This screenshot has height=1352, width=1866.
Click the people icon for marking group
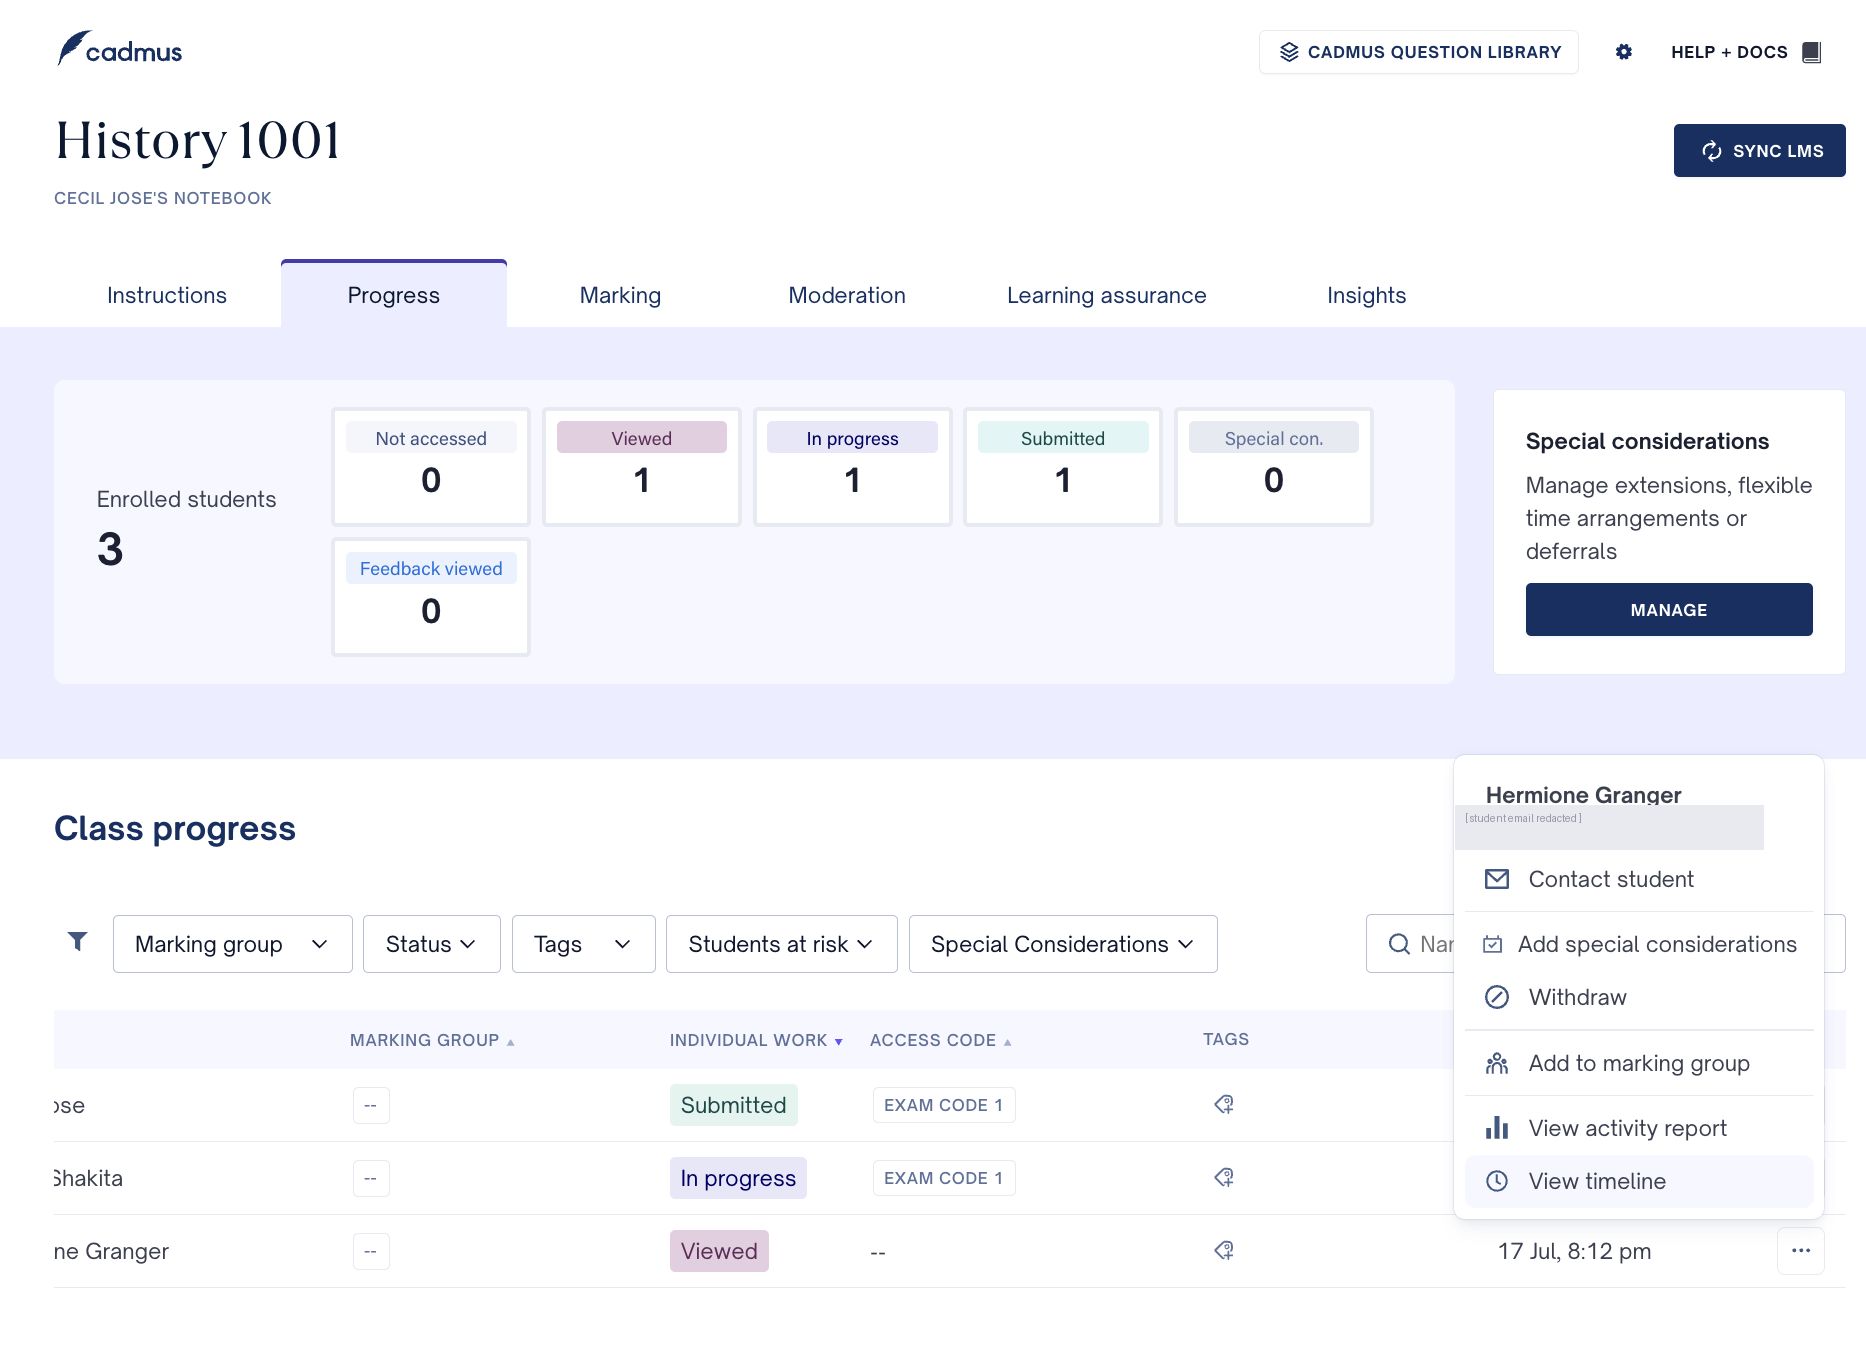[1497, 1063]
